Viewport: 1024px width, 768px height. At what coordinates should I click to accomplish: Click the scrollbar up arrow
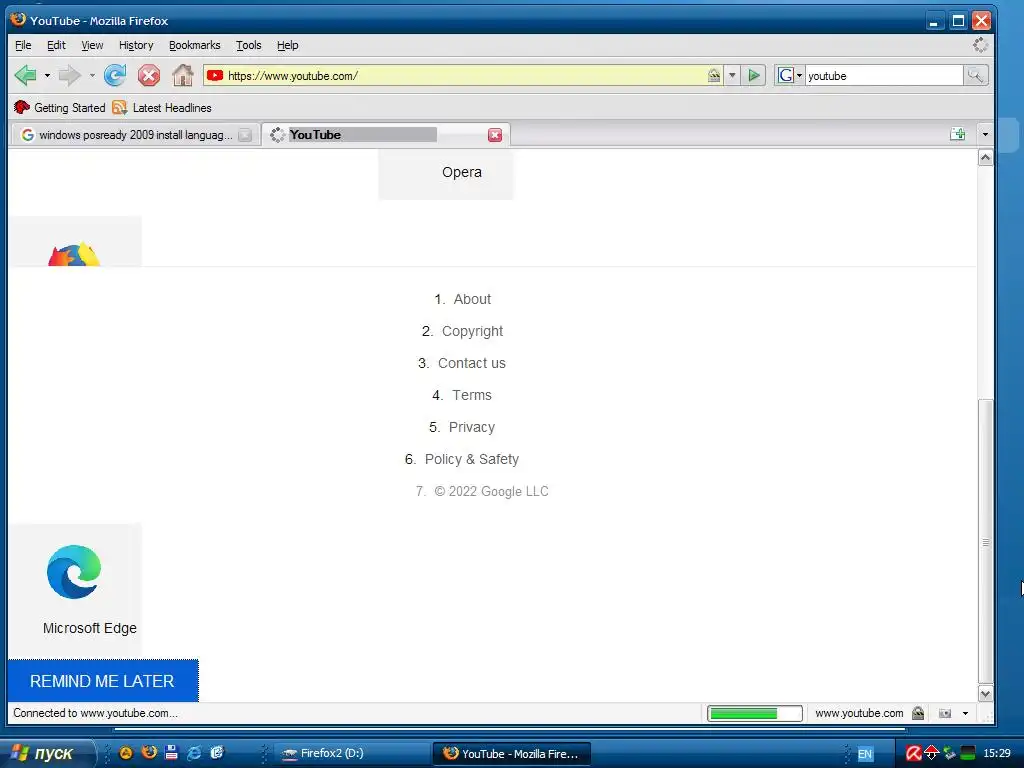(985, 157)
